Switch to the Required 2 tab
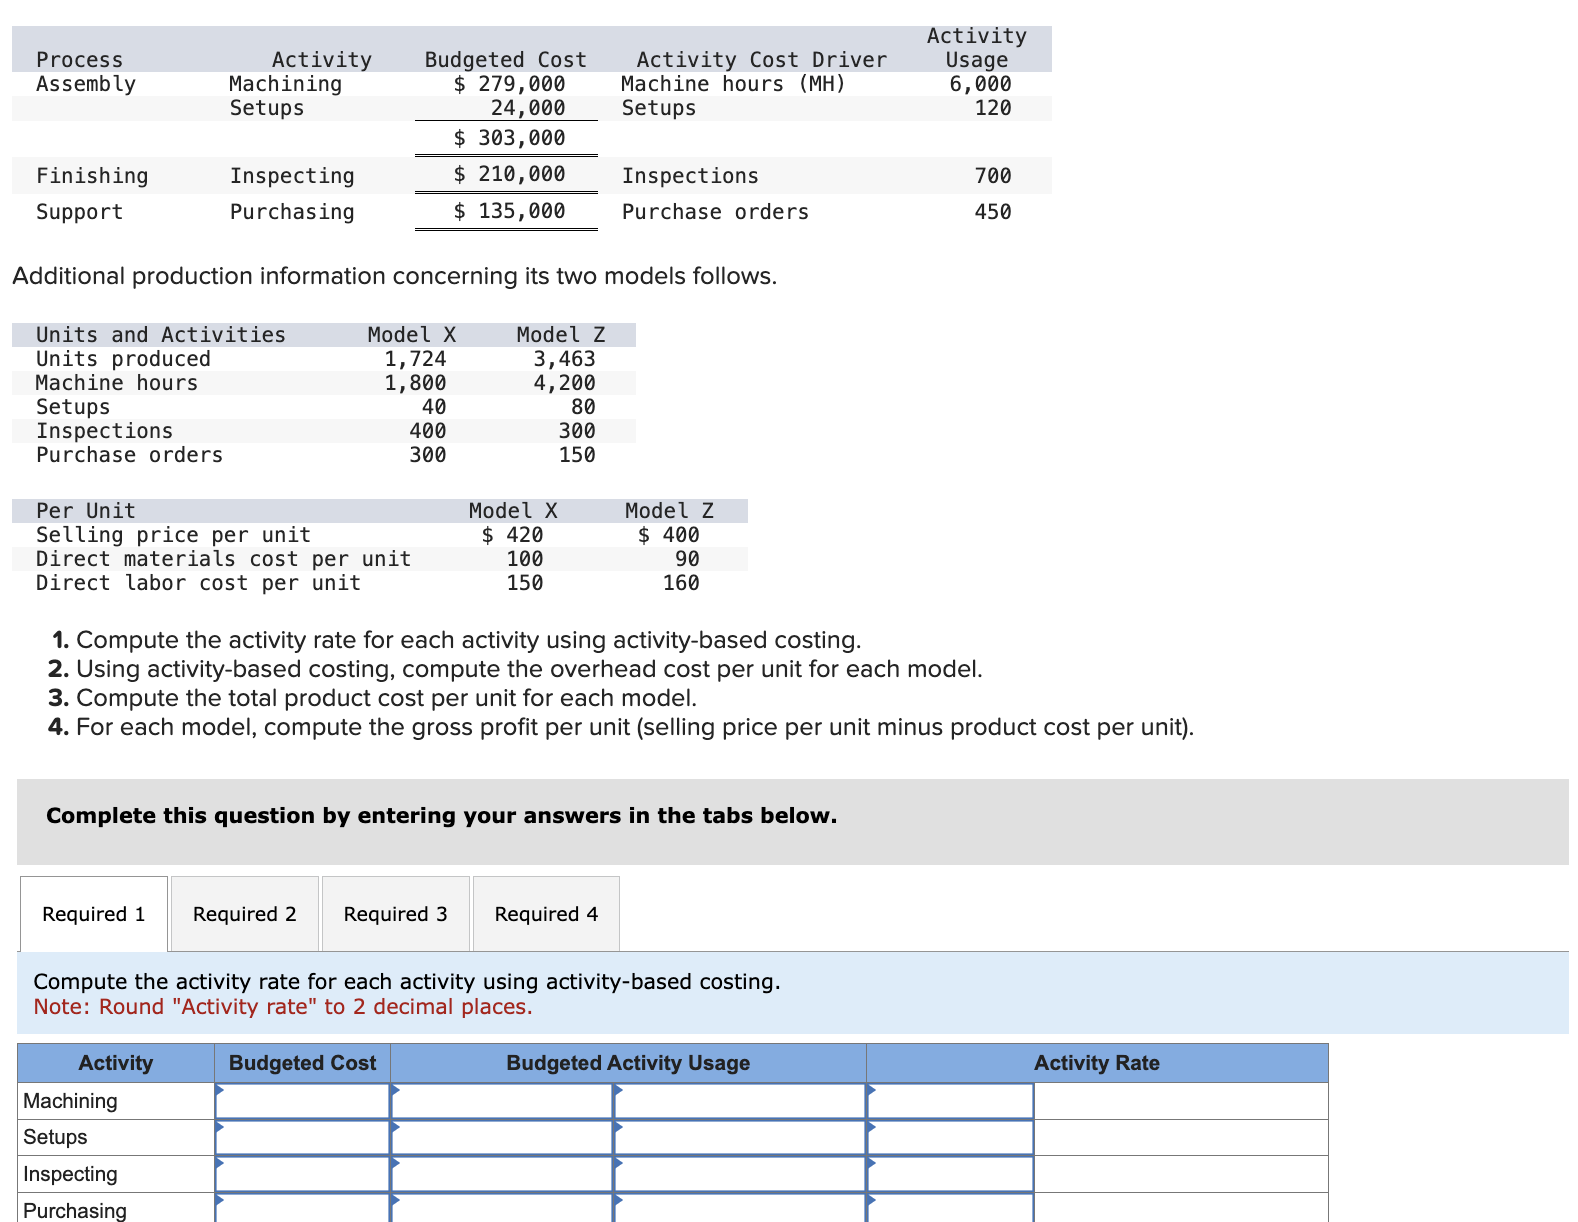Image resolution: width=1578 pixels, height=1222 pixels. click(x=245, y=914)
